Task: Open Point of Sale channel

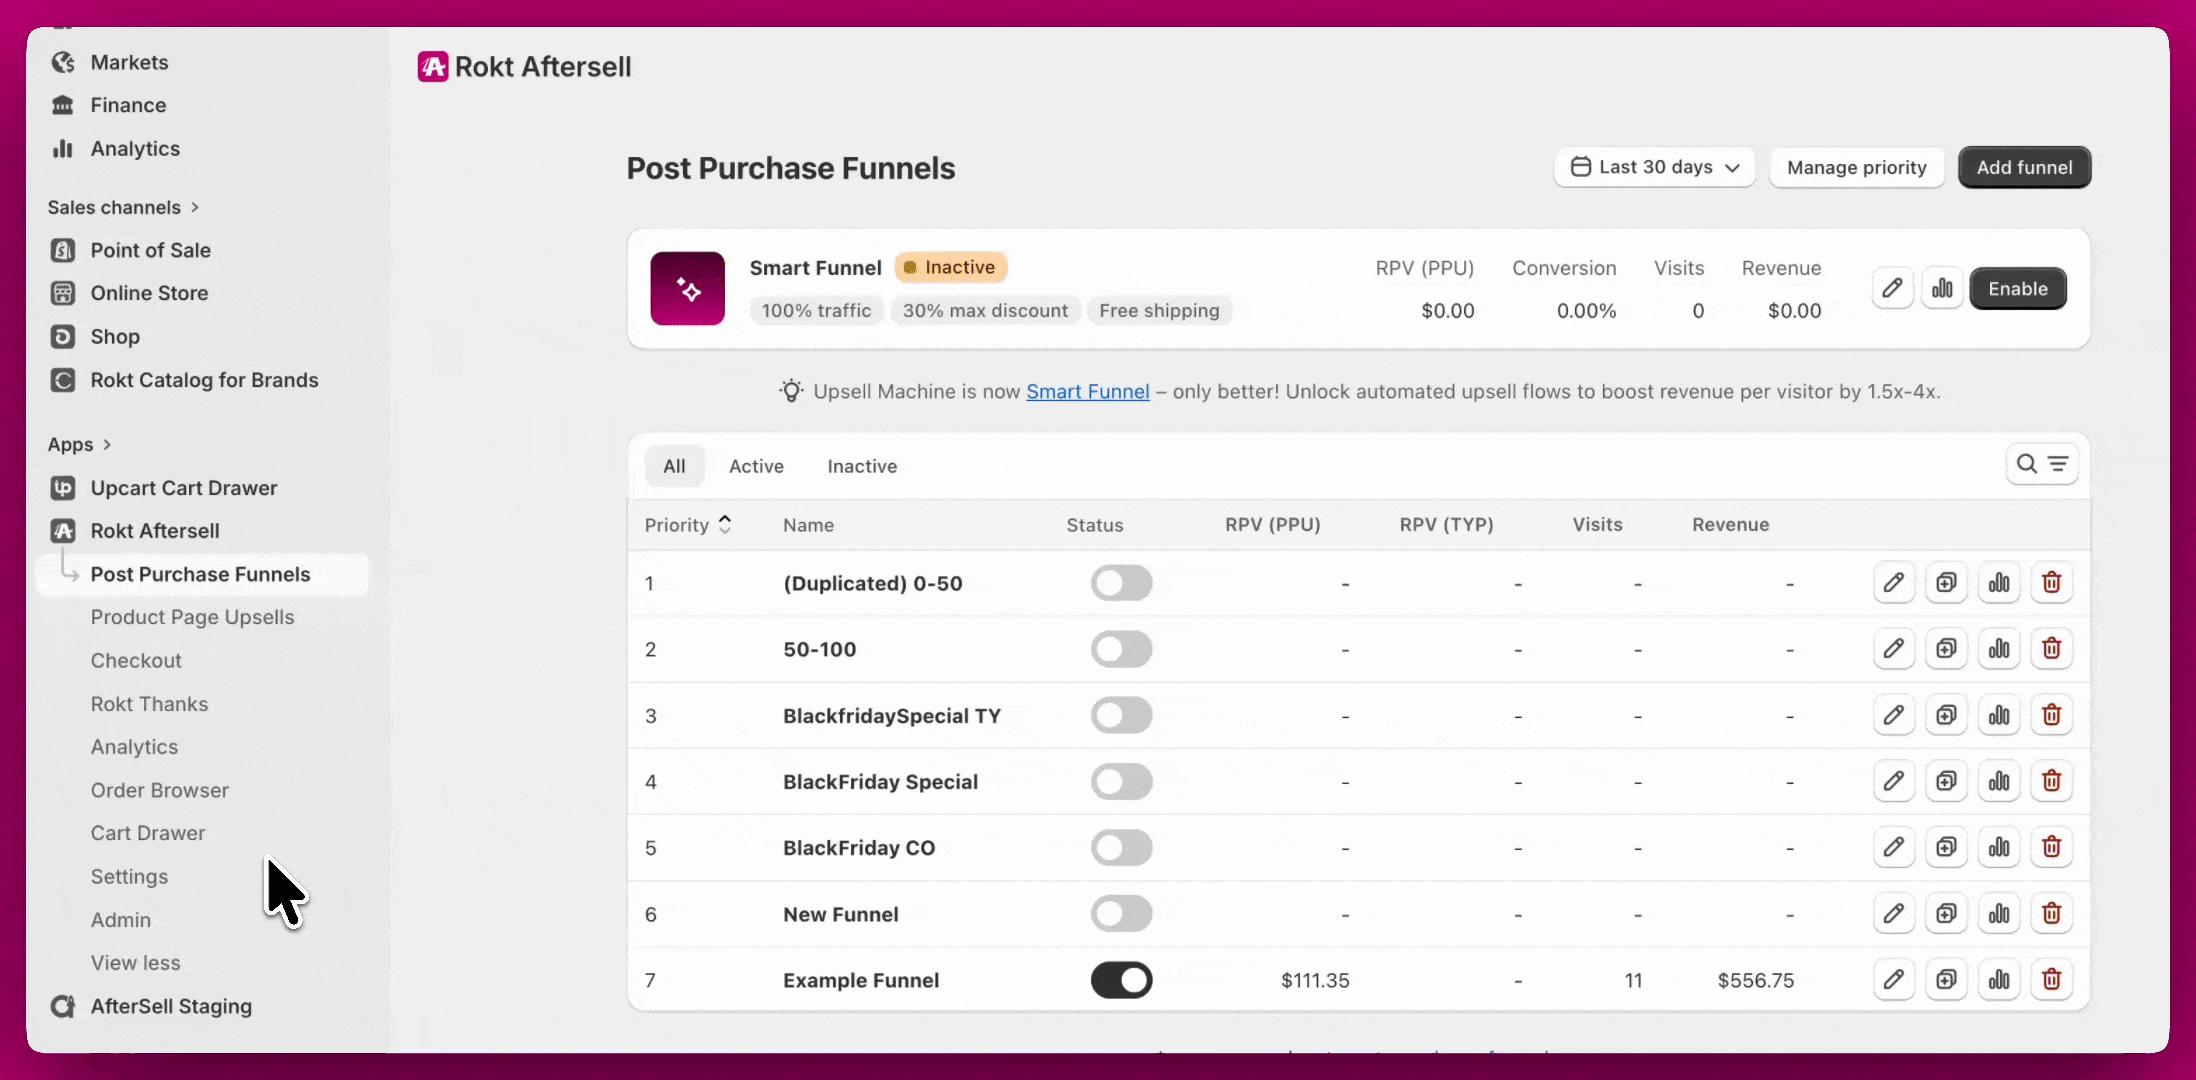Action: point(150,250)
